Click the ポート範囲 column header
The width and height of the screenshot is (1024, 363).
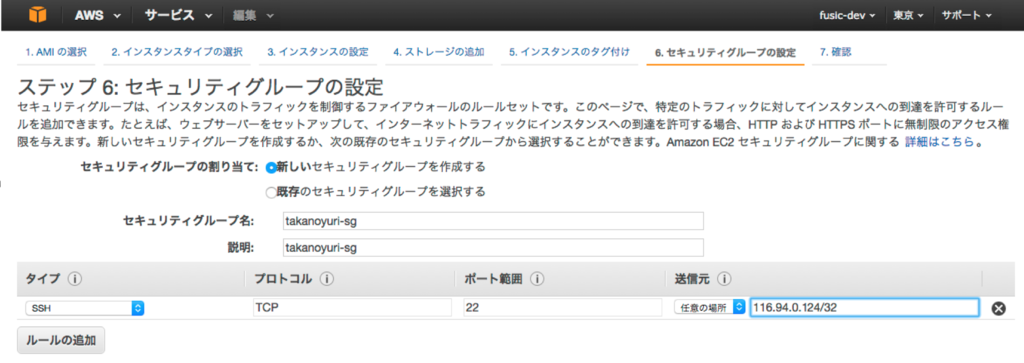pos(494,279)
